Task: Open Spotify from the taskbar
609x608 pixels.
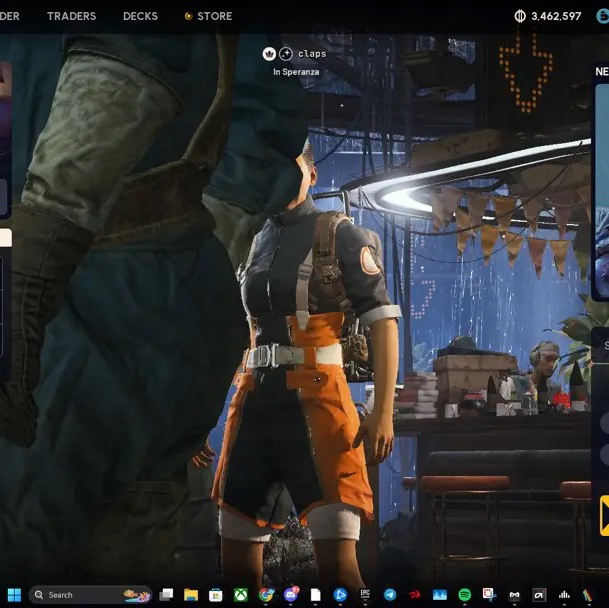Action: pyautogui.click(x=465, y=594)
